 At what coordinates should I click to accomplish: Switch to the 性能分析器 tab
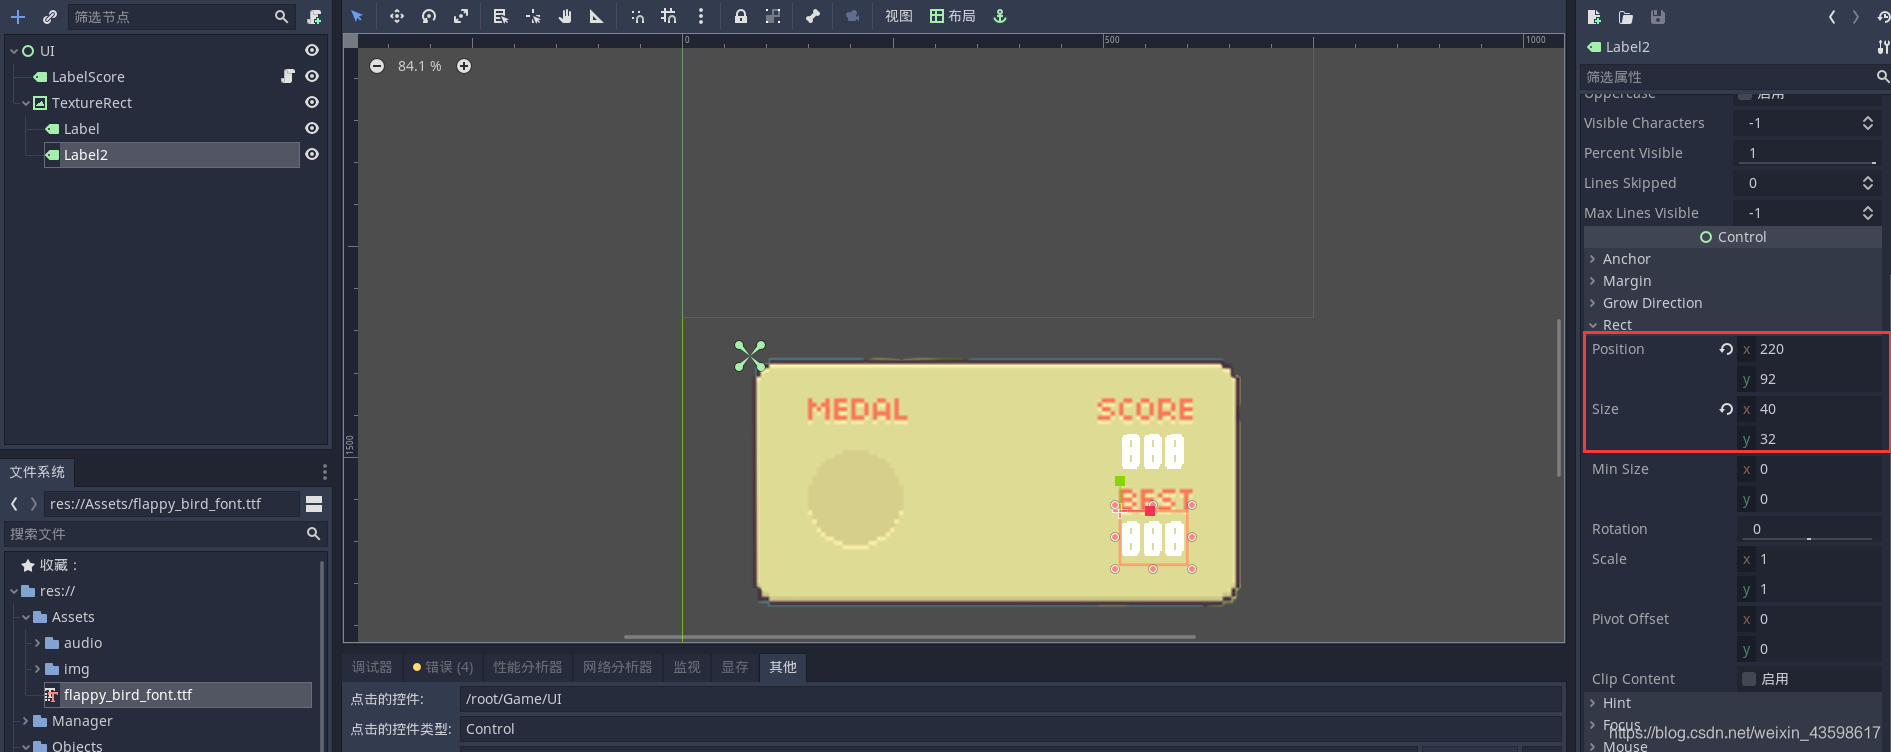(x=527, y=667)
